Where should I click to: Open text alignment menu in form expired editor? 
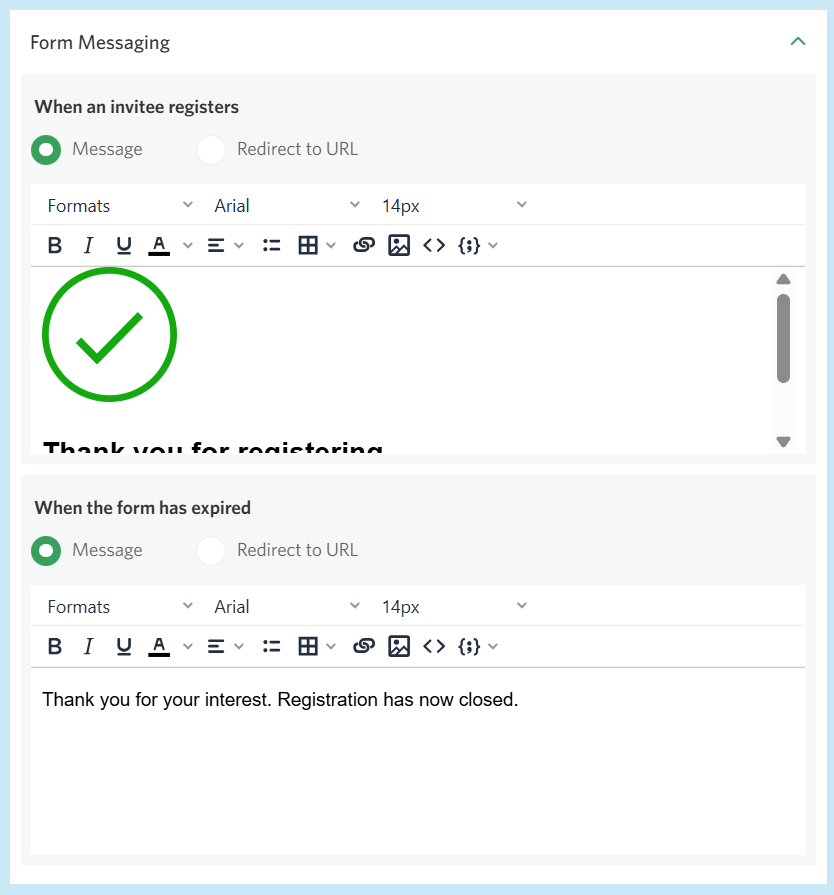point(224,647)
